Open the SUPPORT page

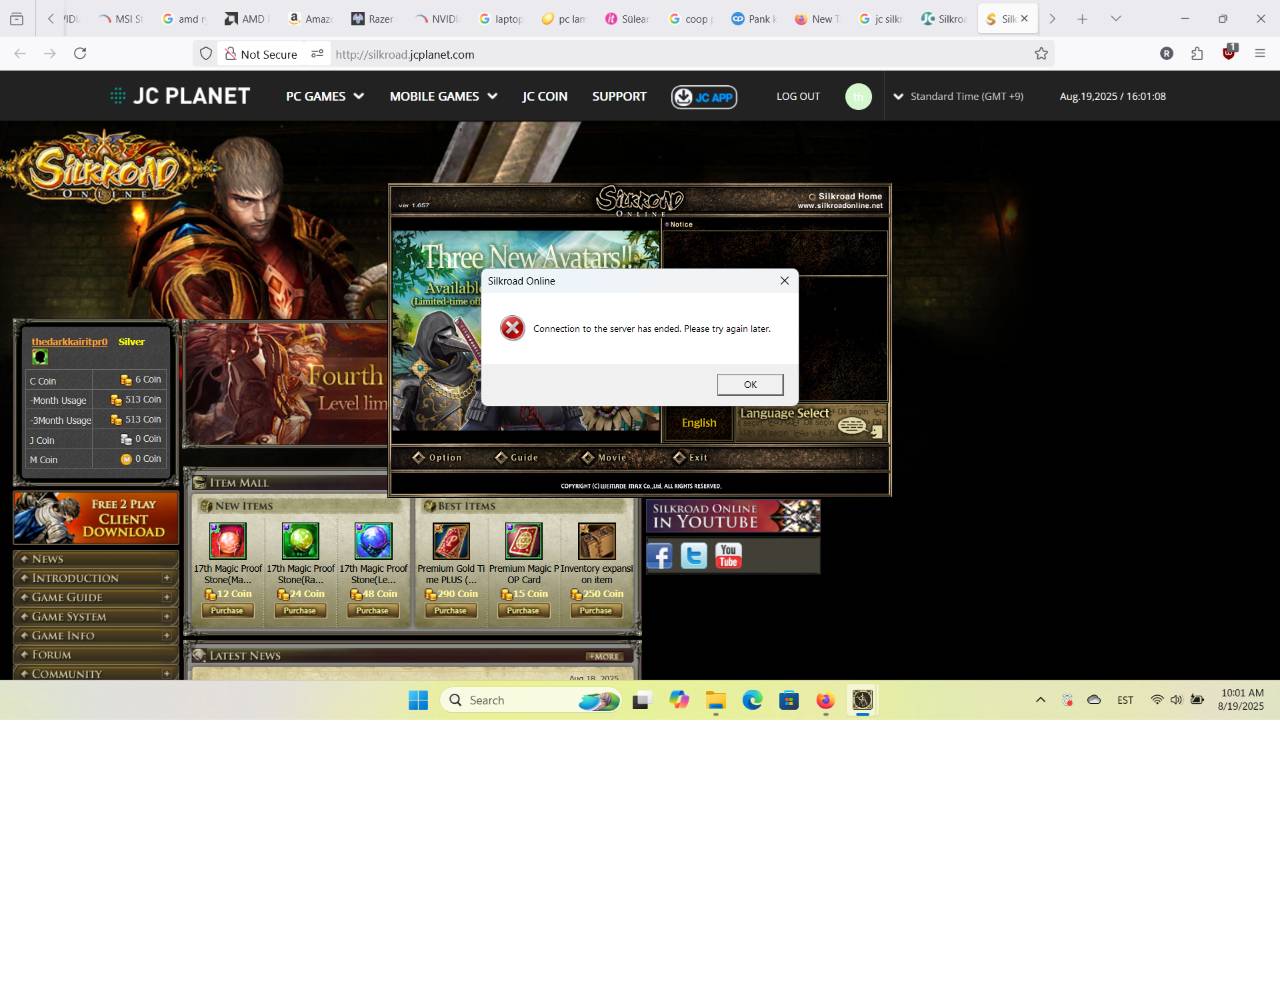pos(619,96)
